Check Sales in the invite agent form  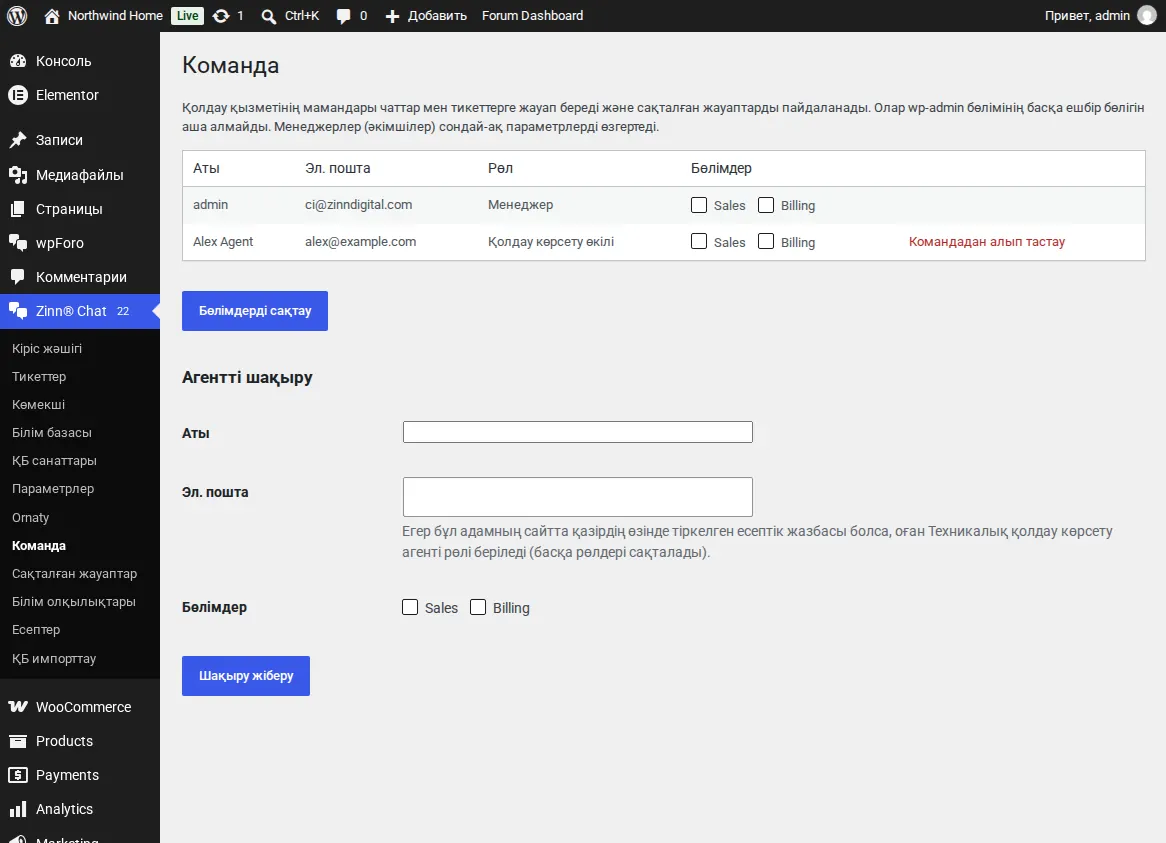(x=410, y=607)
